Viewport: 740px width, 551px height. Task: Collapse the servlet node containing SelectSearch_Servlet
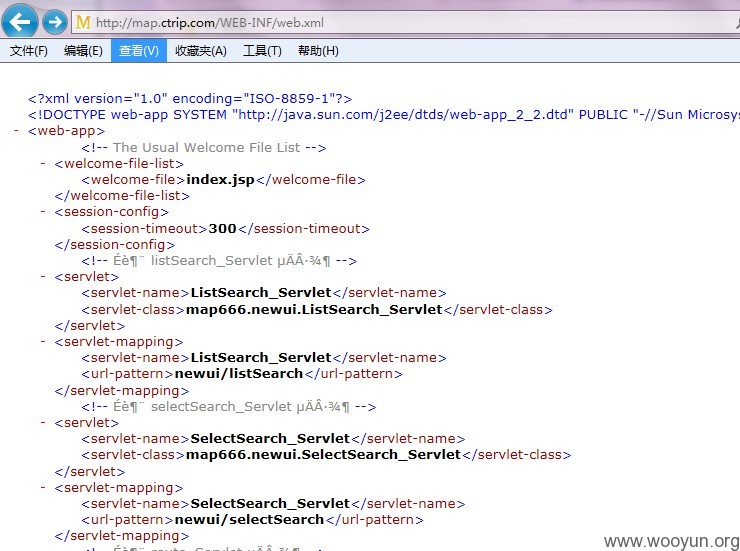click(x=43, y=423)
